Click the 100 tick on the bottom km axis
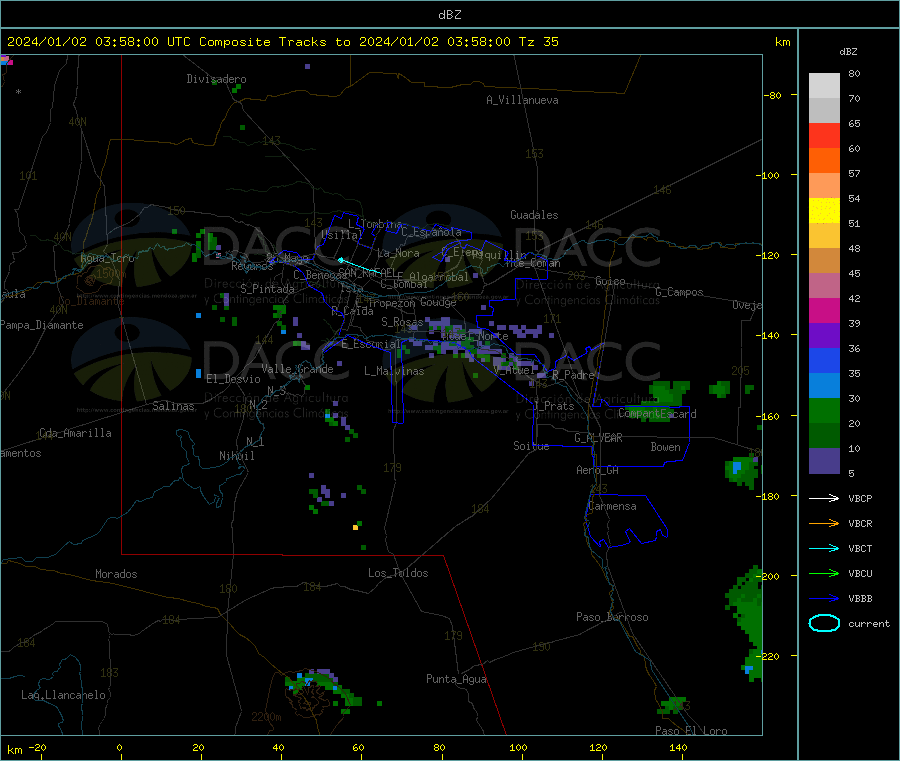The width and height of the screenshot is (900, 761). (x=518, y=747)
